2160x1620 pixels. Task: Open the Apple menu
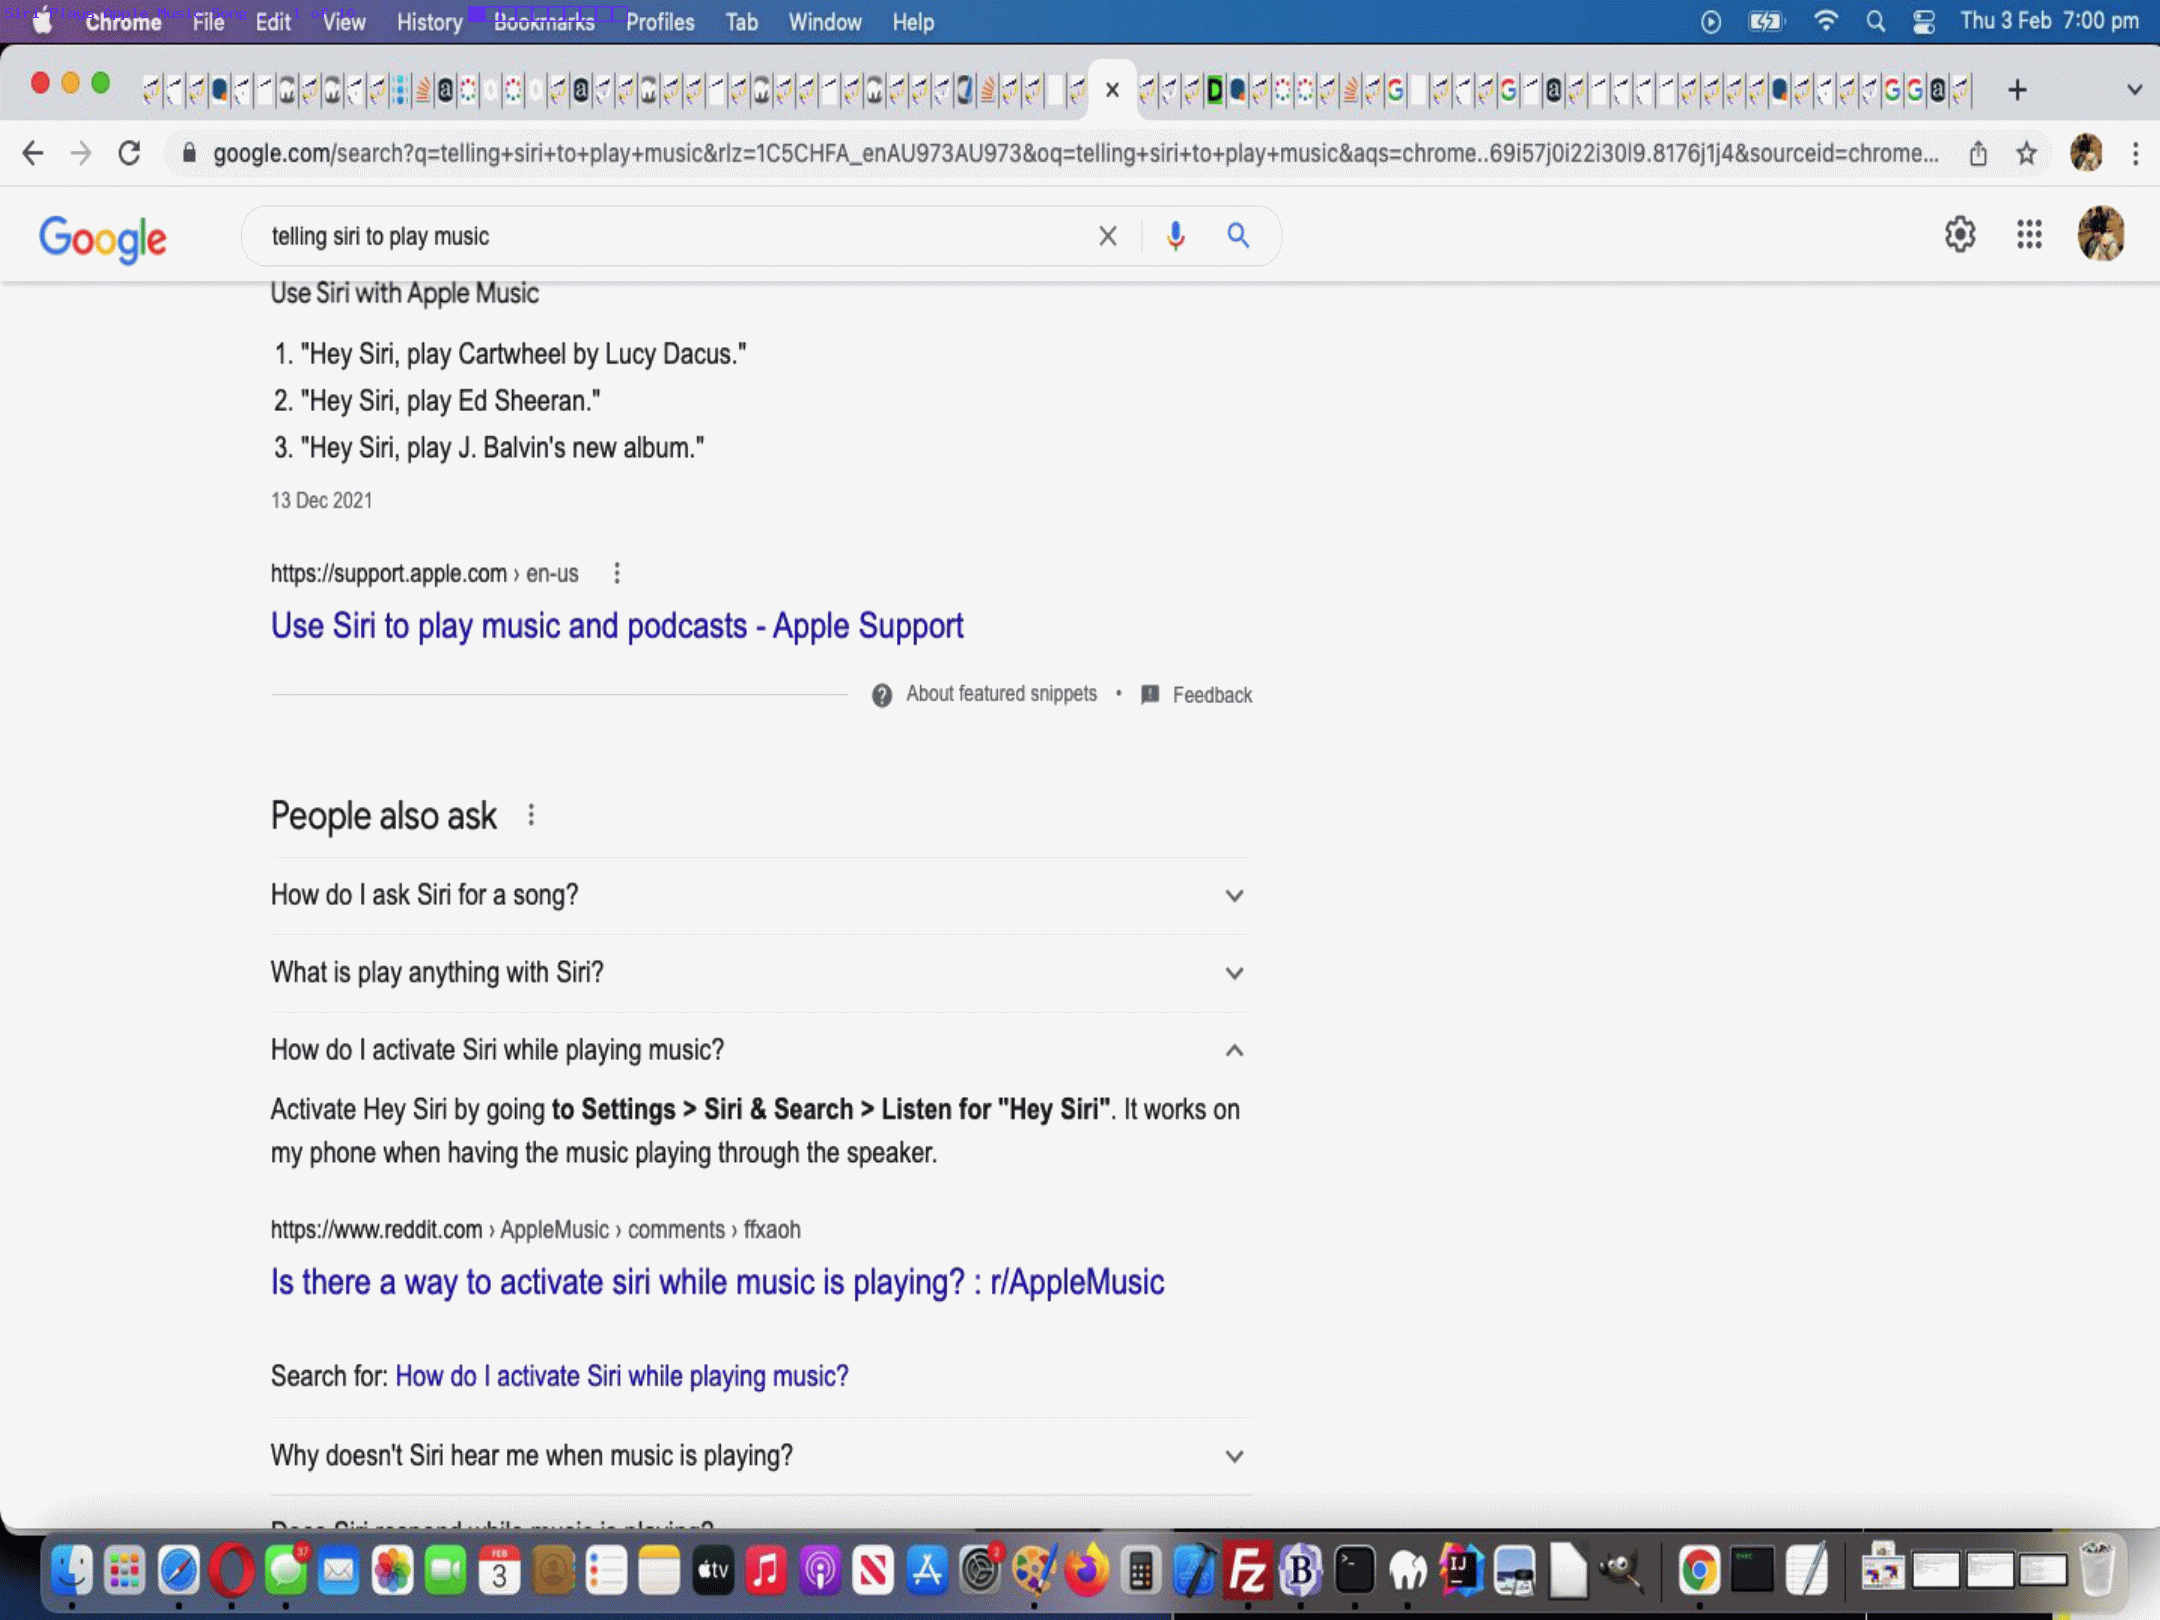42,21
